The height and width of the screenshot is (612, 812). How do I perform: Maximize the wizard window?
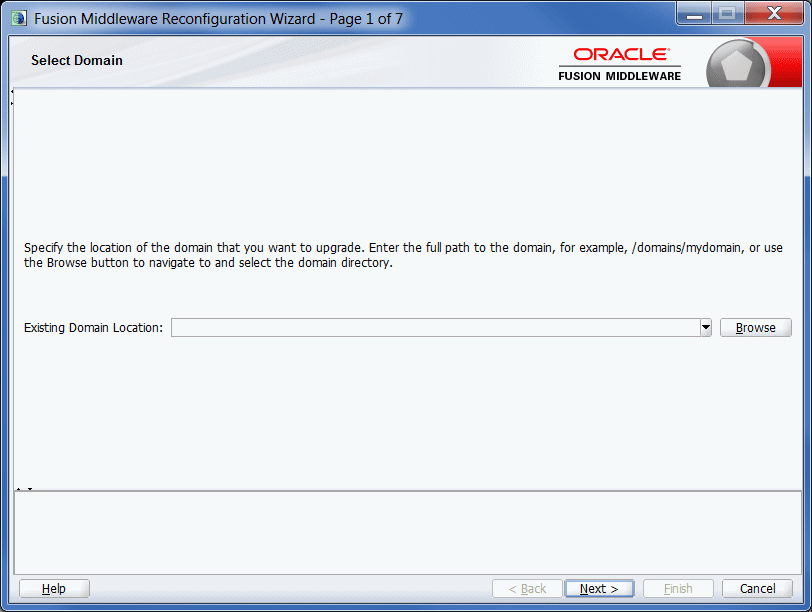pos(728,14)
